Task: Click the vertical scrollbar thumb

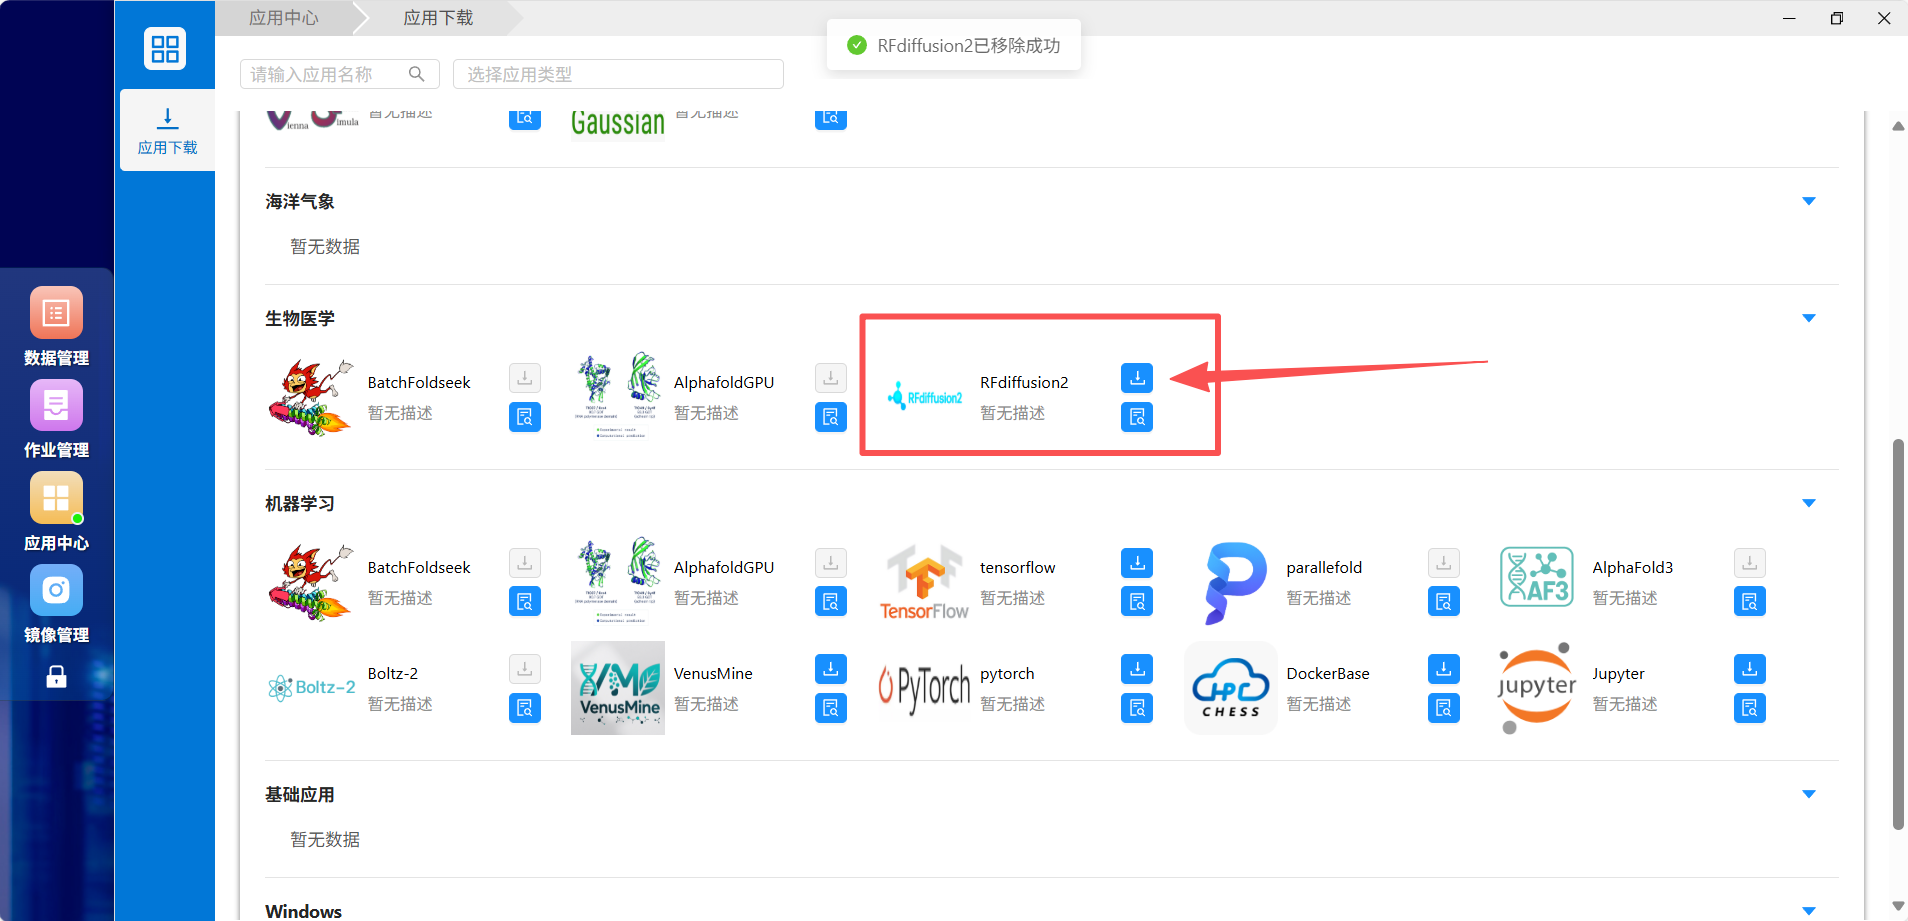Action: (1898, 634)
